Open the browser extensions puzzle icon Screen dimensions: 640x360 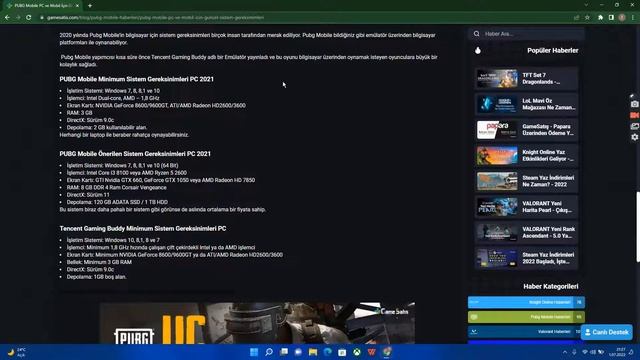pyautogui.click(x=600, y=18)
